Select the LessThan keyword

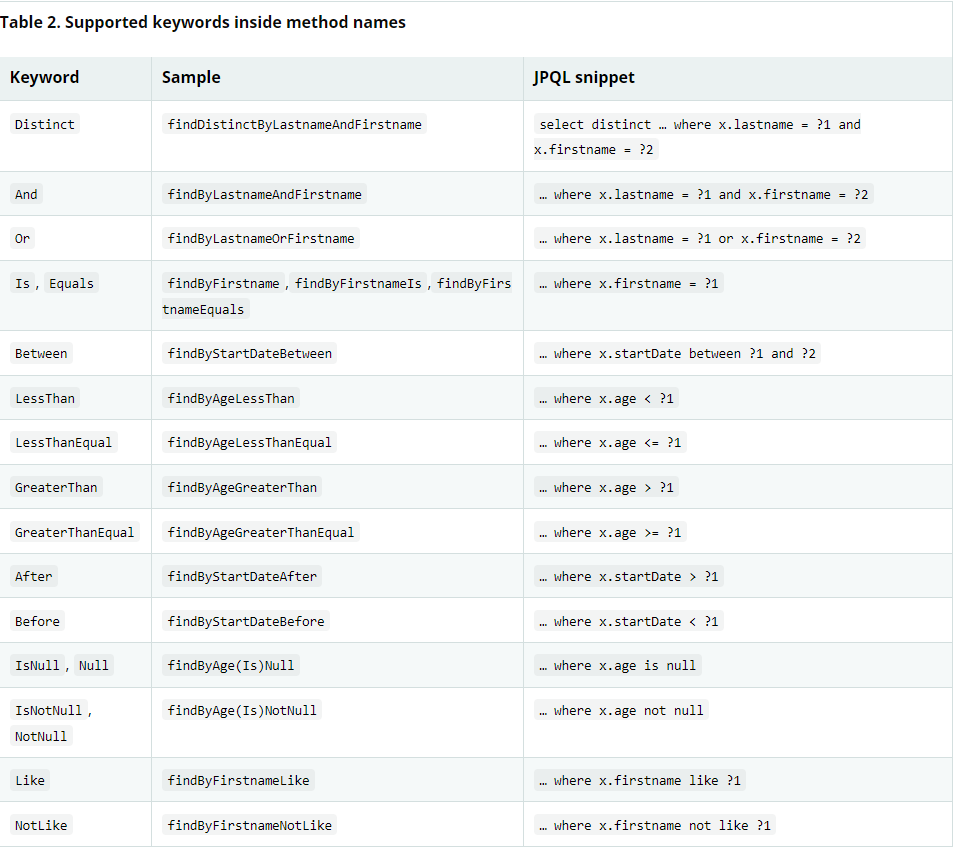[x=45, y=398]
